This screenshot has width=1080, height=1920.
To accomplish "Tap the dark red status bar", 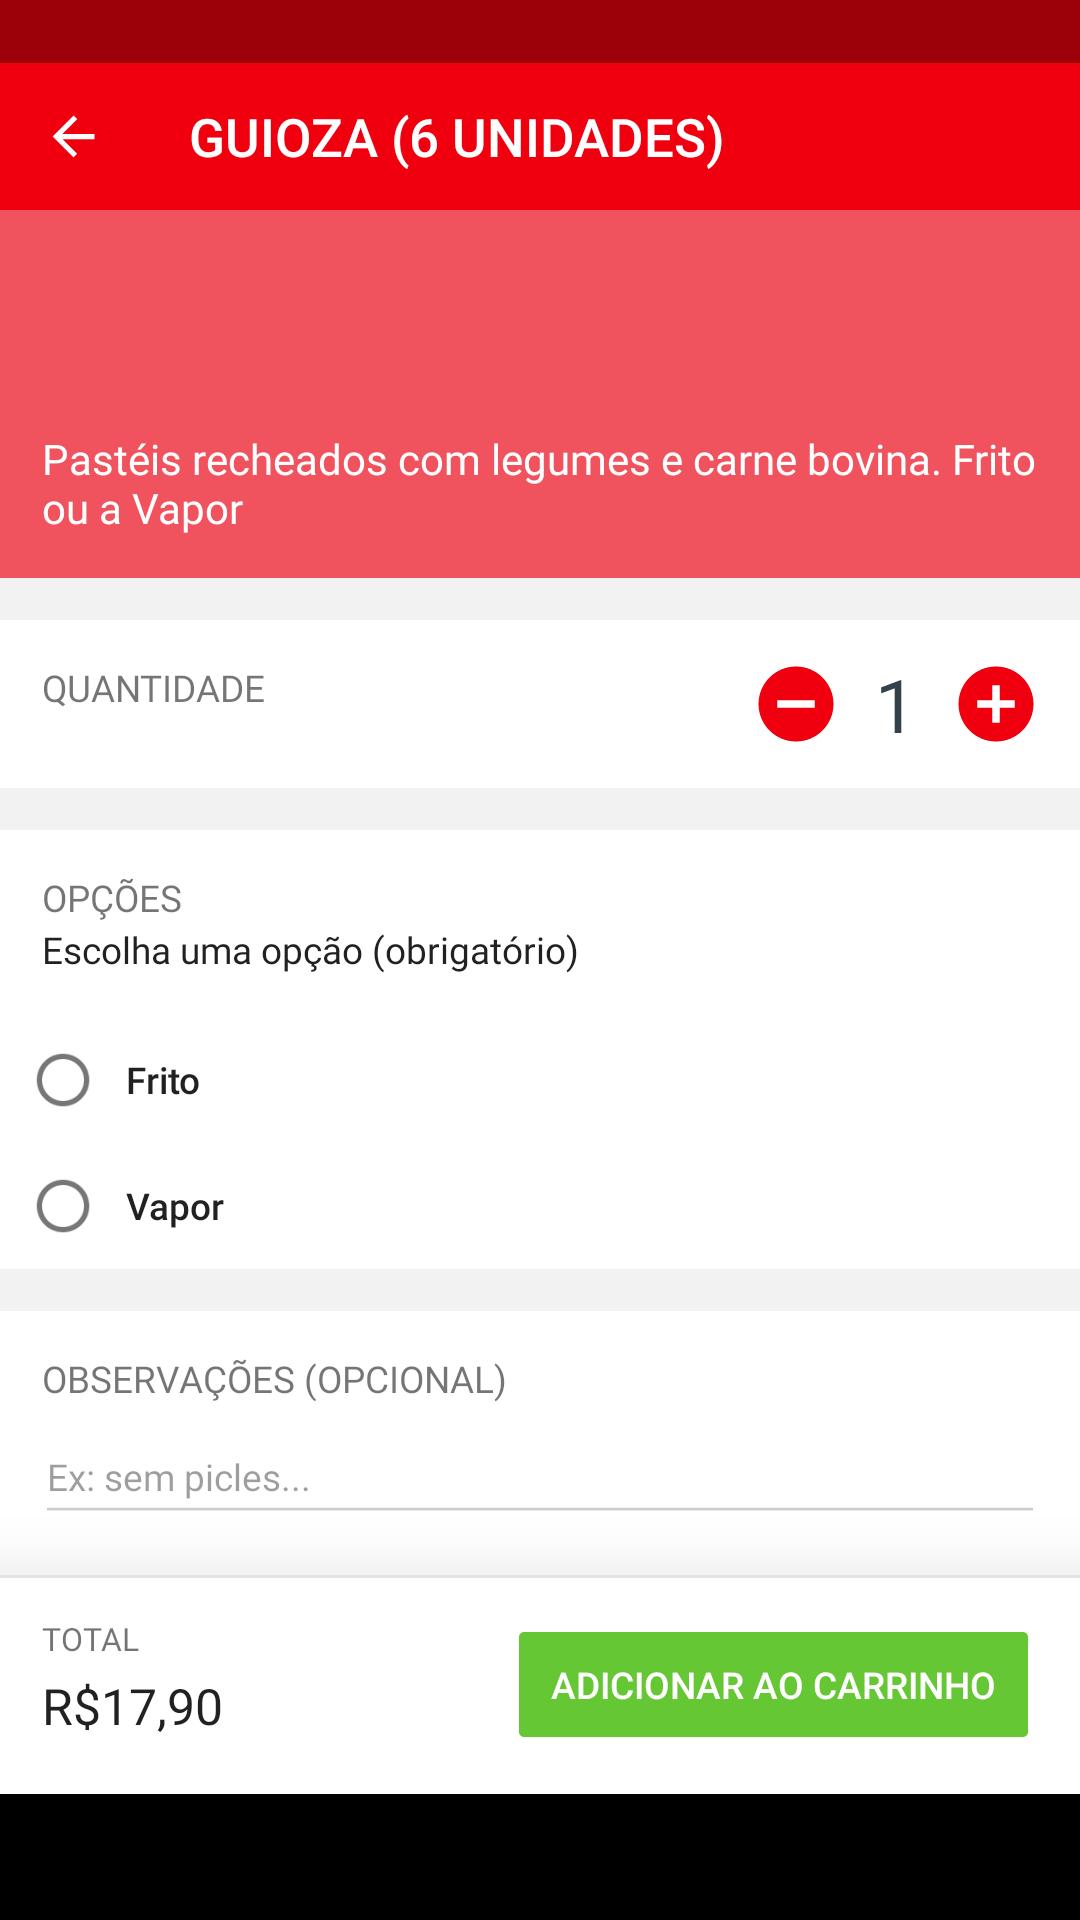I will (540, 31).
